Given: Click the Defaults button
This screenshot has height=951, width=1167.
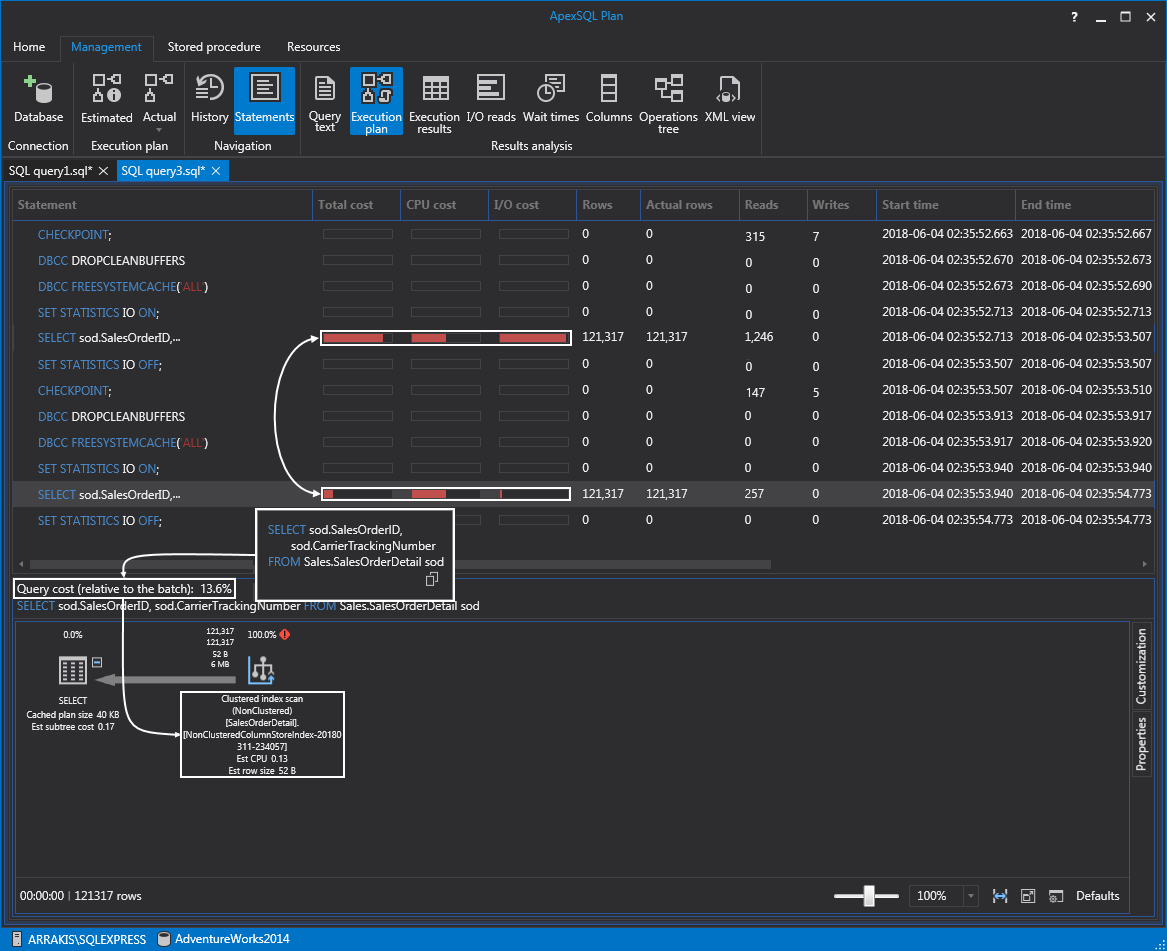Looking at the screenshot, I should click(x=1098, y=896).
